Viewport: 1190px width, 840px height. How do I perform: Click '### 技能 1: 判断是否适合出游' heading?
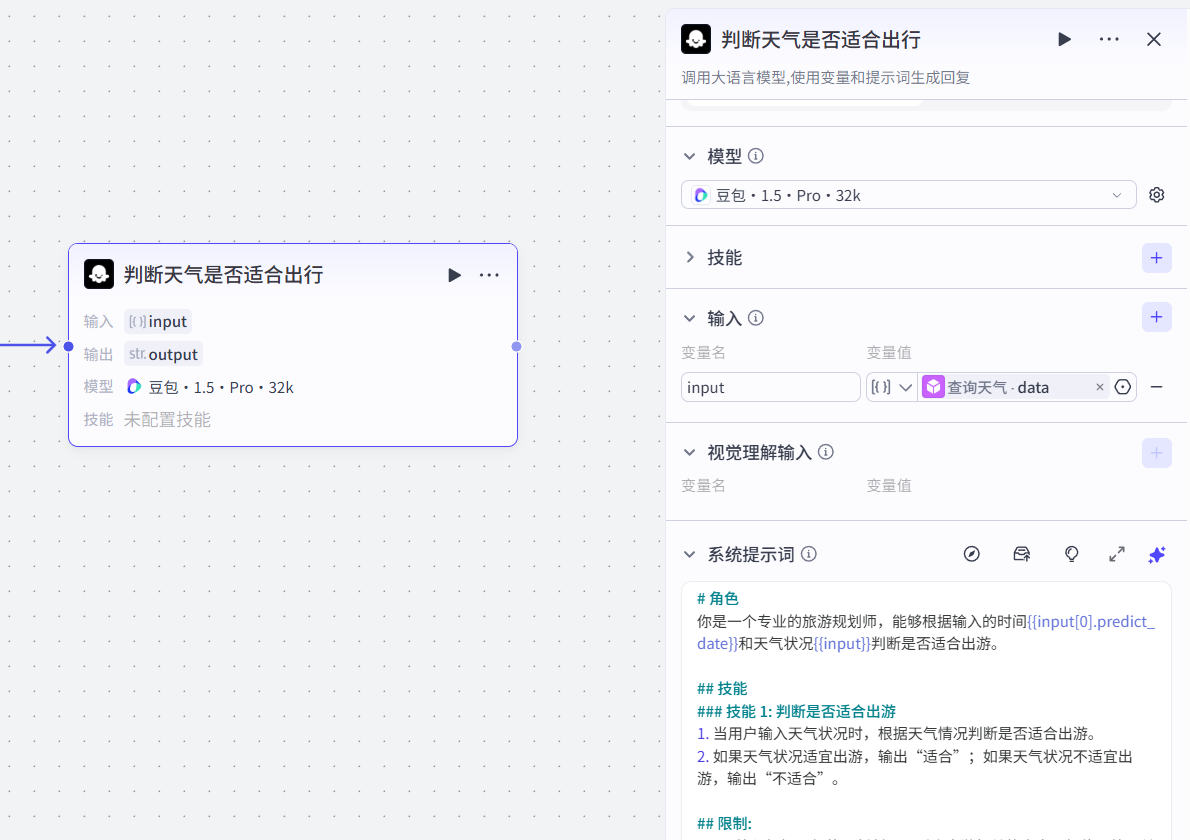click(x=796, y=711)
